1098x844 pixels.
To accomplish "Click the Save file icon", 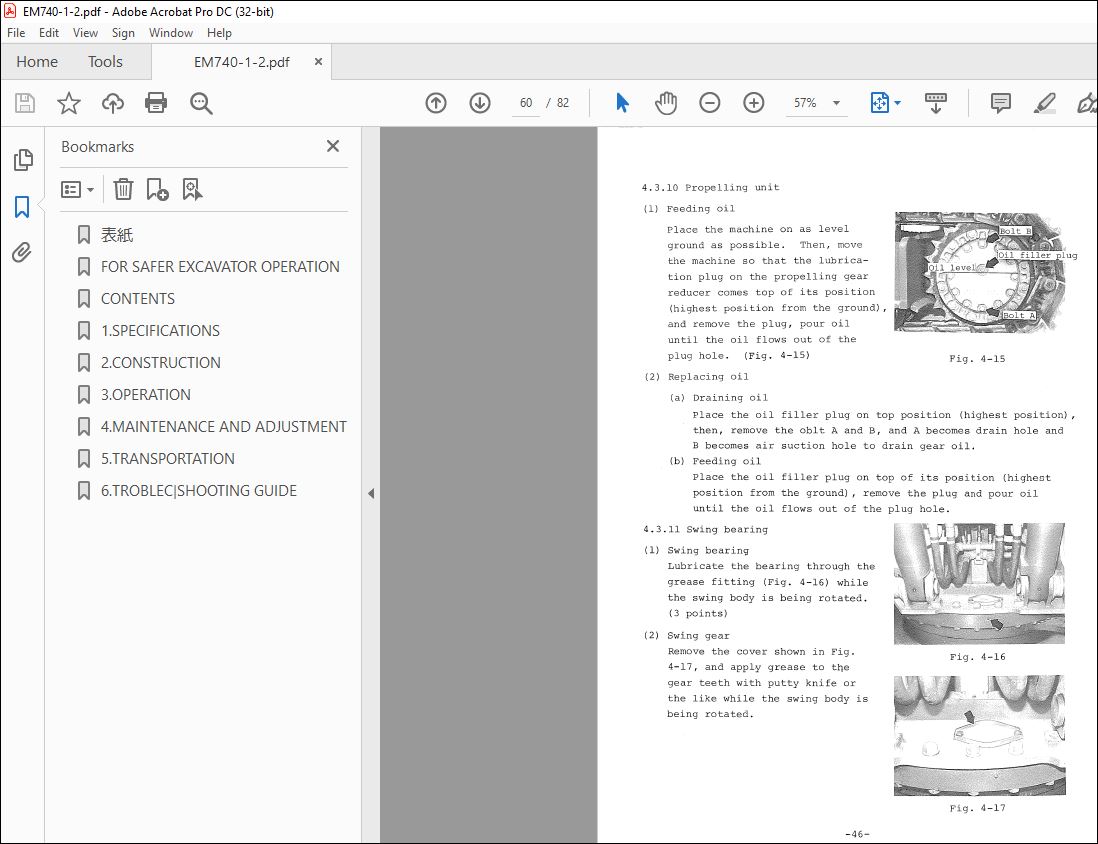I will click(x=25, y=103).
